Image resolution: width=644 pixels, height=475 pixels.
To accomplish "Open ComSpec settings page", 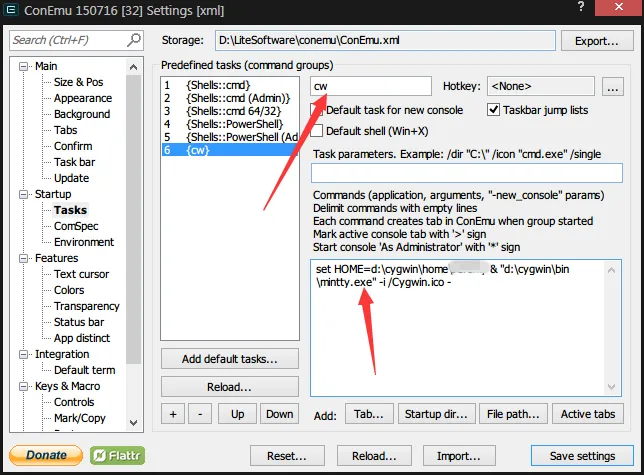I will click(76, 226).
